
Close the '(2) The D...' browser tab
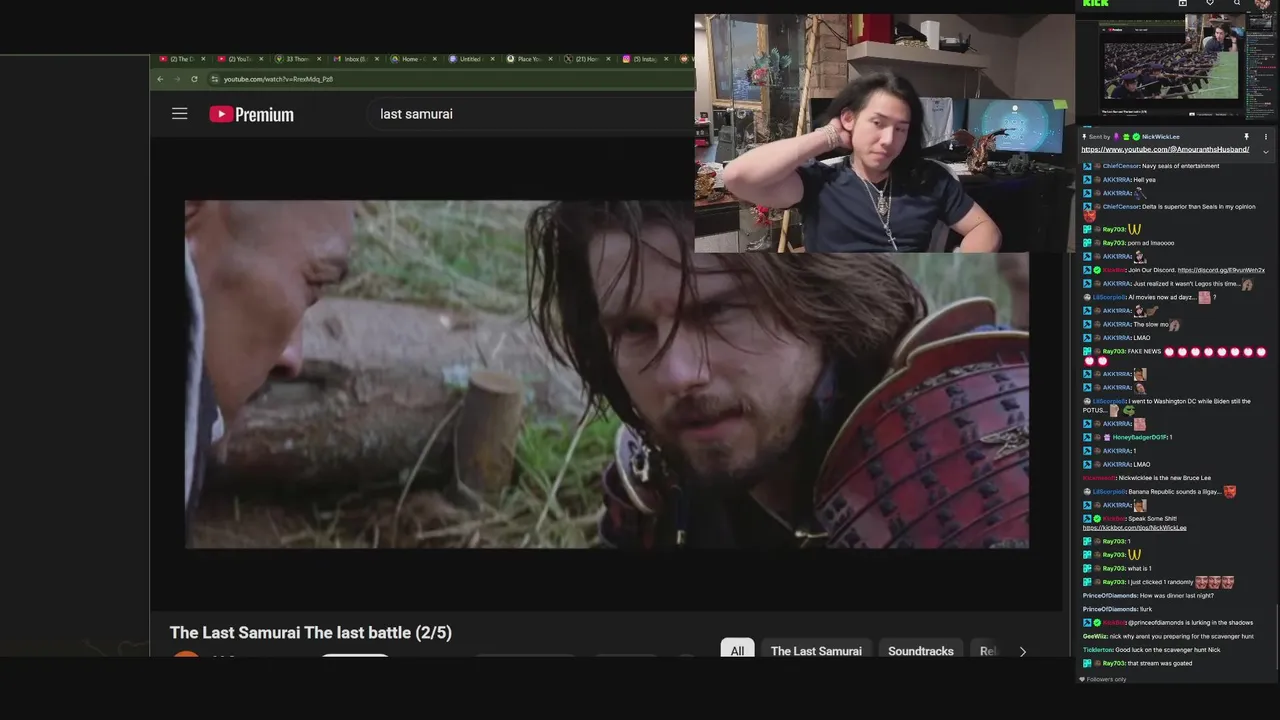point(202,59)
